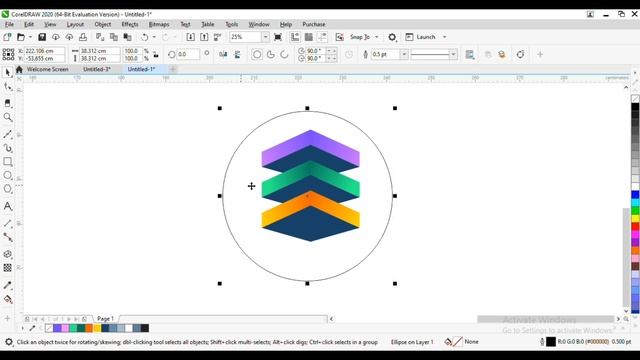Click the orange swatch in document palette
The height and width of the screenshot is (360, 640).
[x=89, y=328]
